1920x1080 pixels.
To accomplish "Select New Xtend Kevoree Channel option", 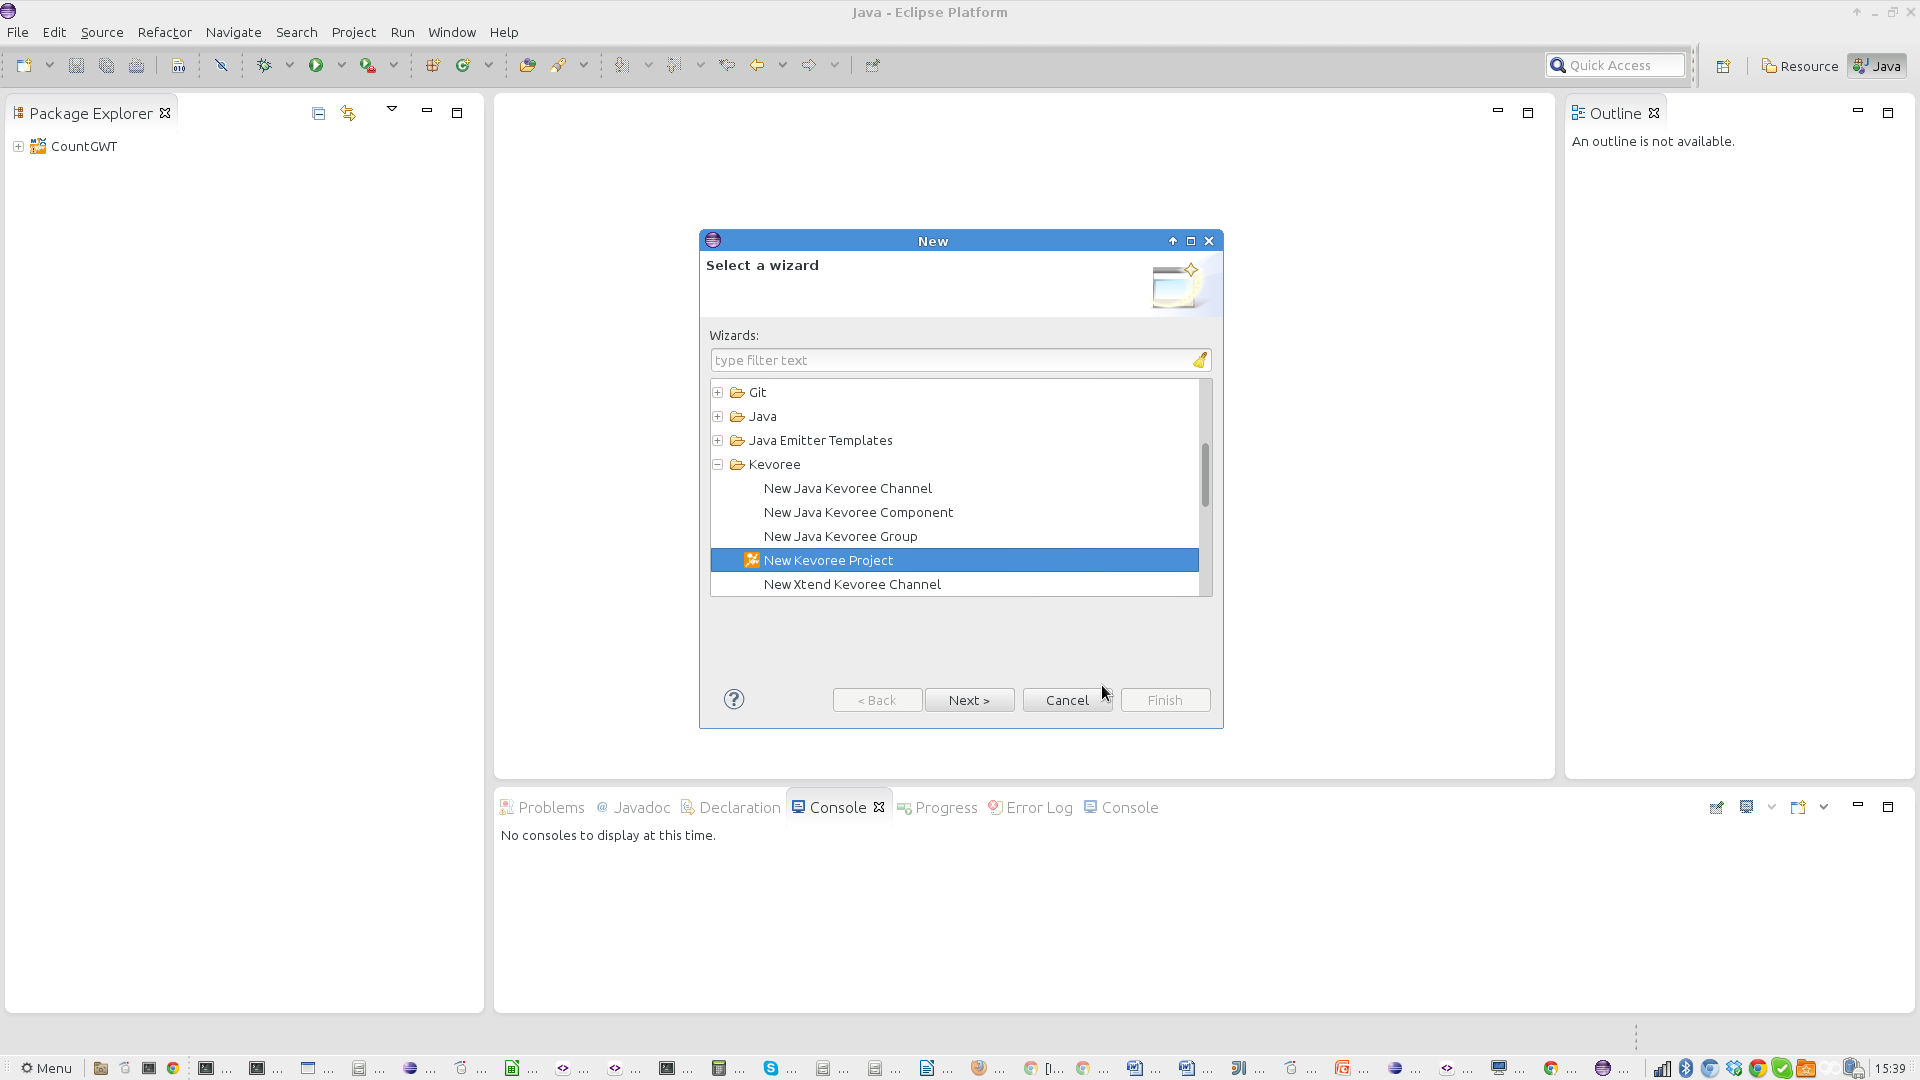I will coord(852,583).
